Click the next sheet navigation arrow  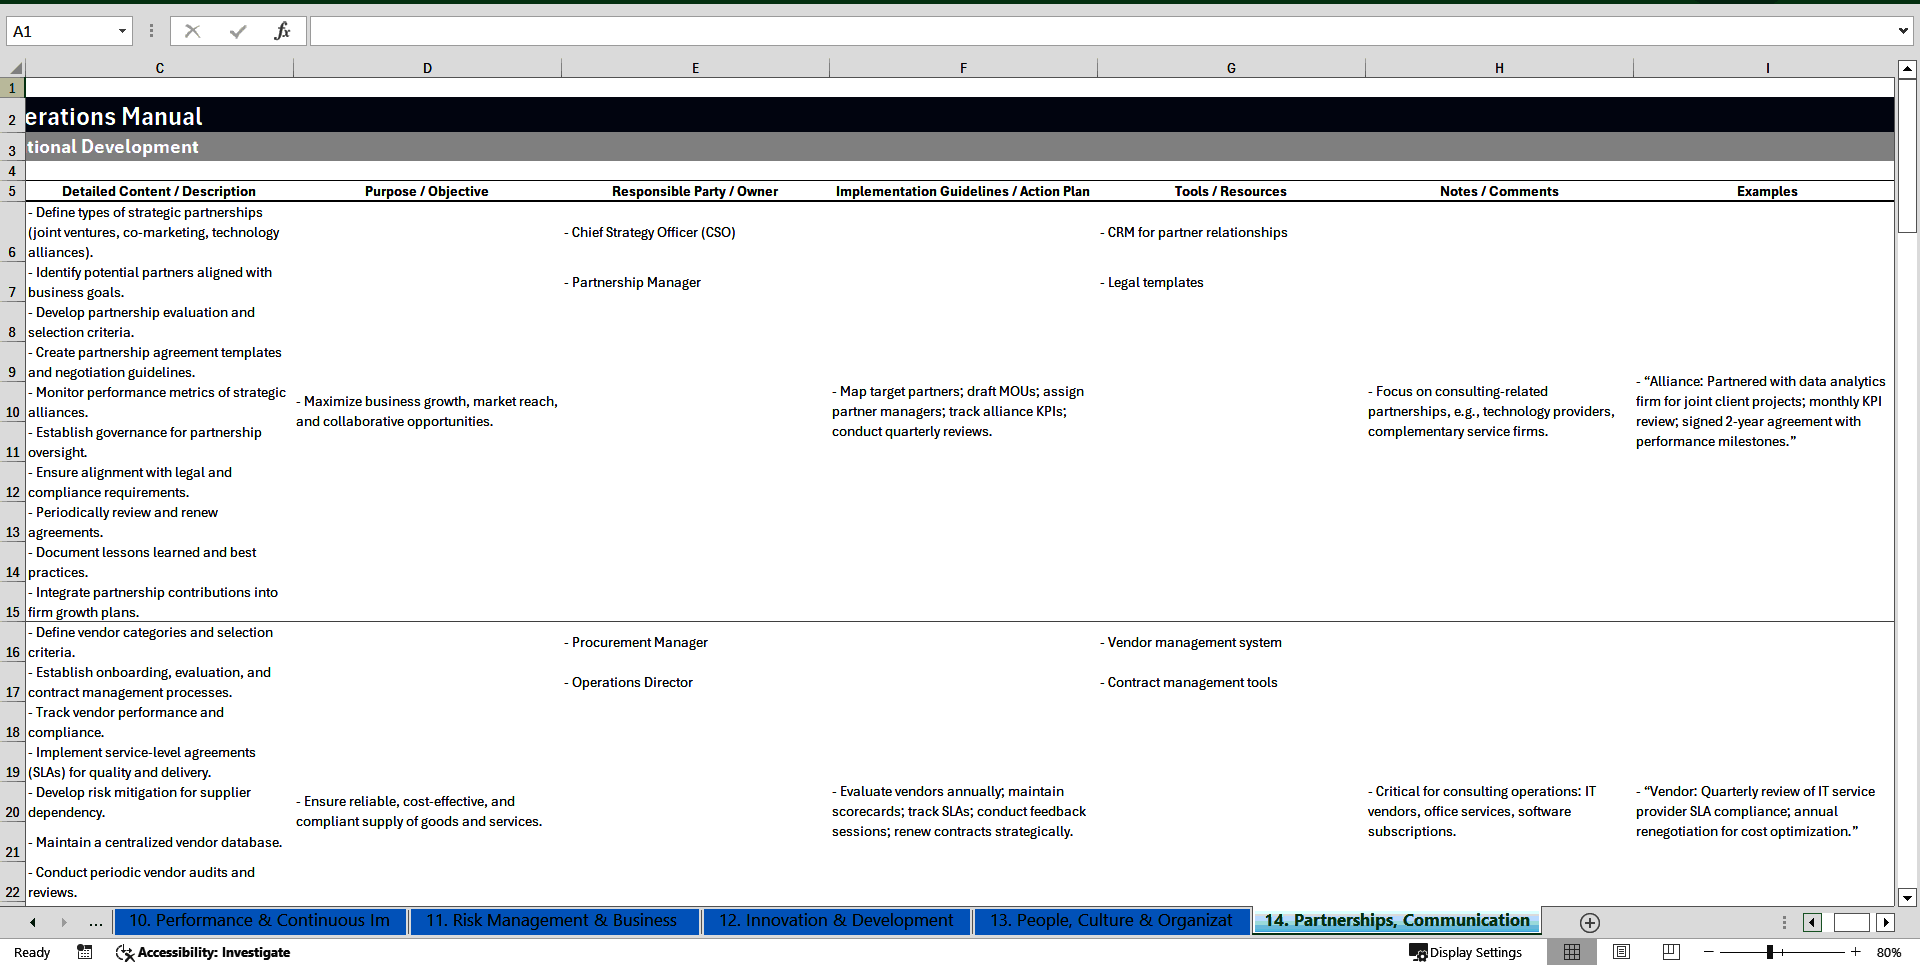[64, 922]
